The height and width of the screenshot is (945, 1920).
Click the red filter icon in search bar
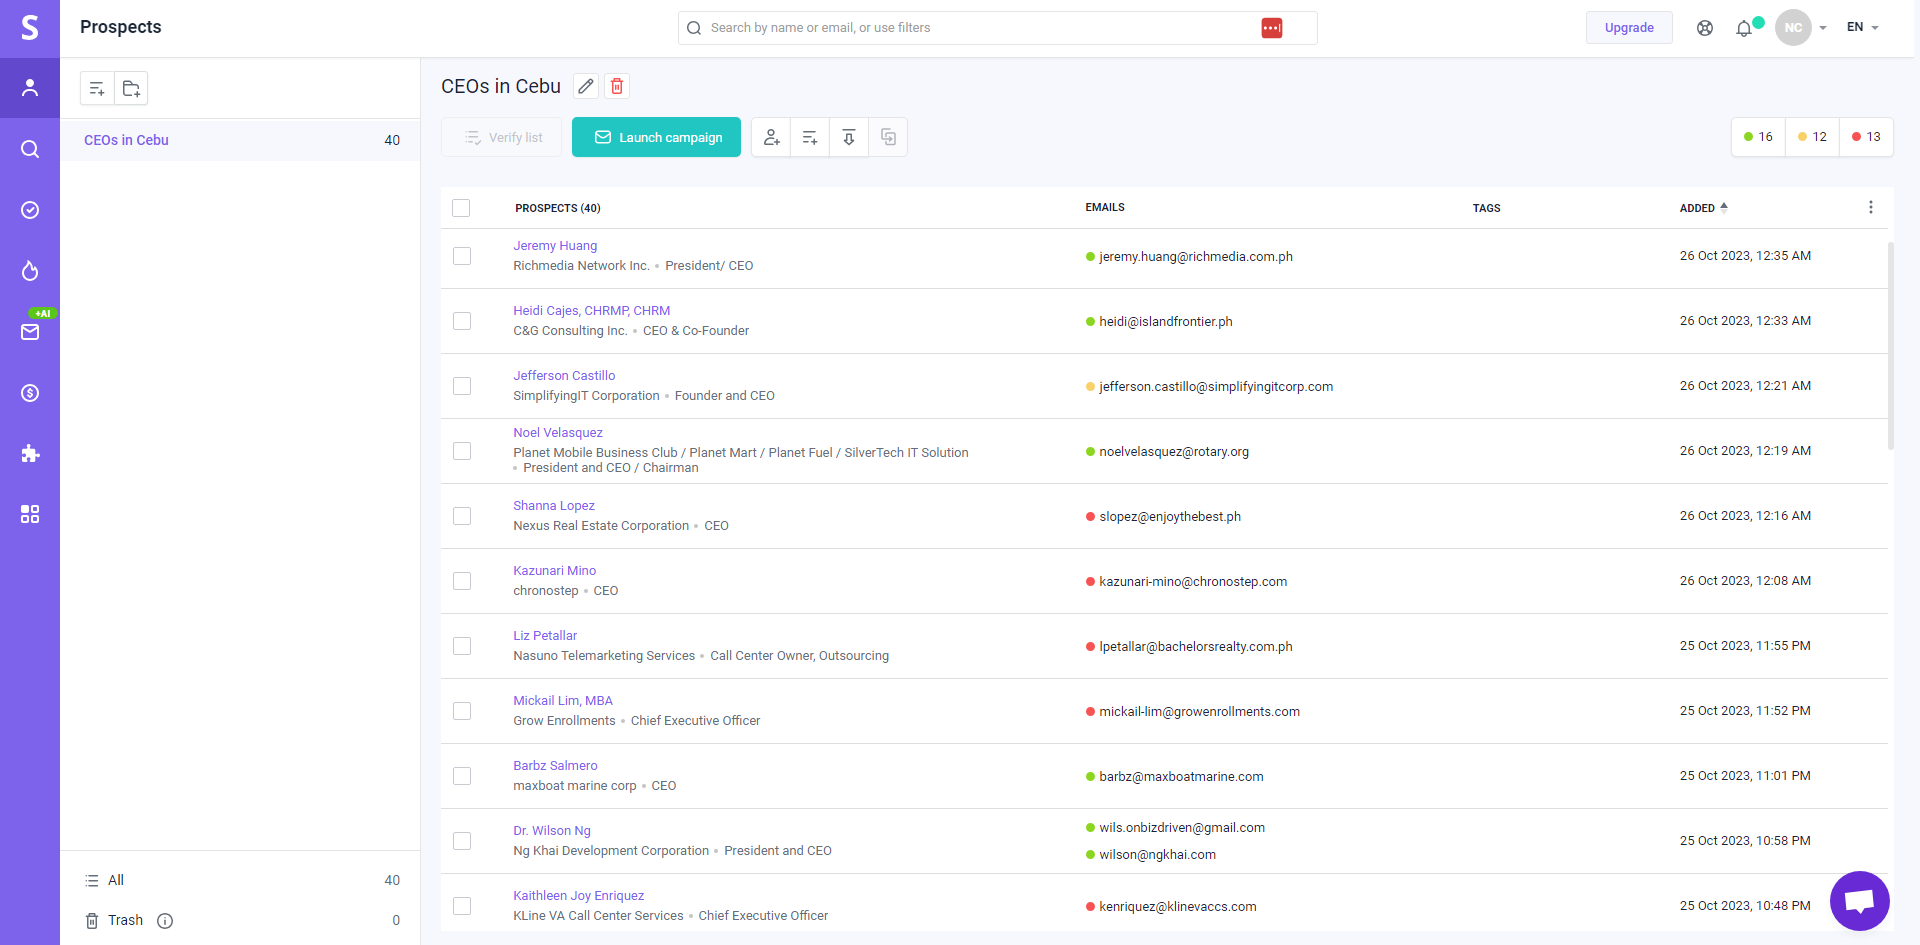pos(1272,28)
